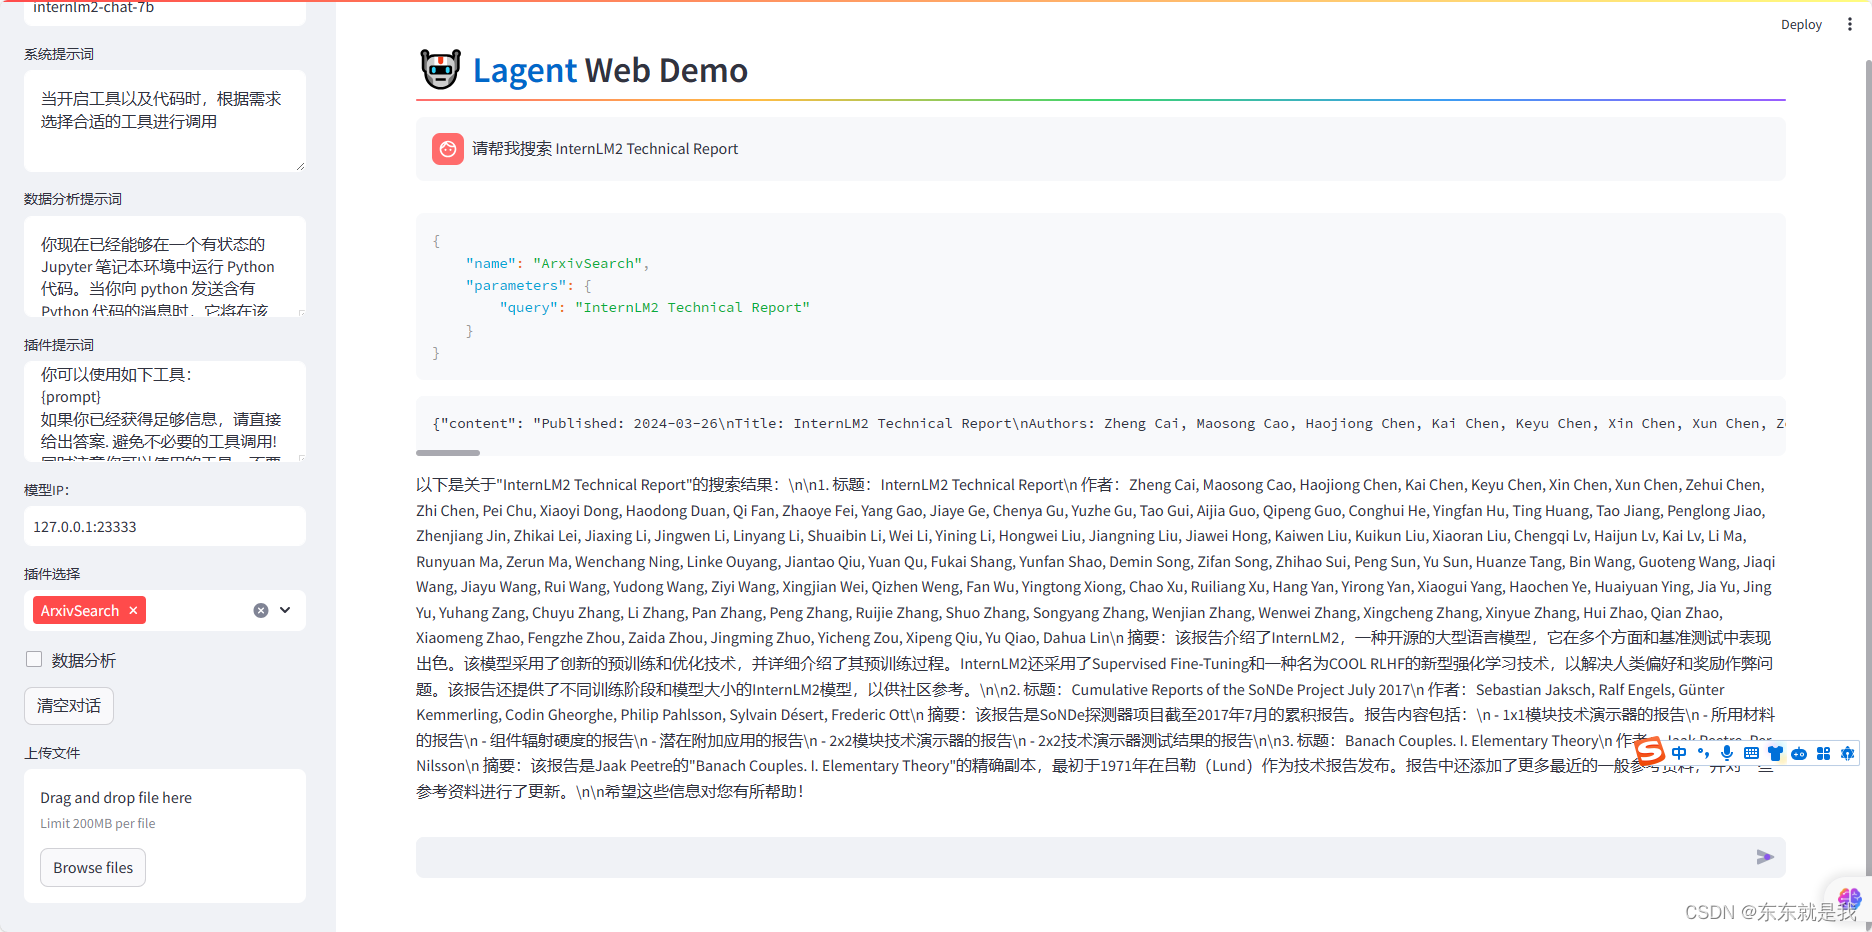Click the IME pen/AI assistant icon

(x=1847, y=753)
